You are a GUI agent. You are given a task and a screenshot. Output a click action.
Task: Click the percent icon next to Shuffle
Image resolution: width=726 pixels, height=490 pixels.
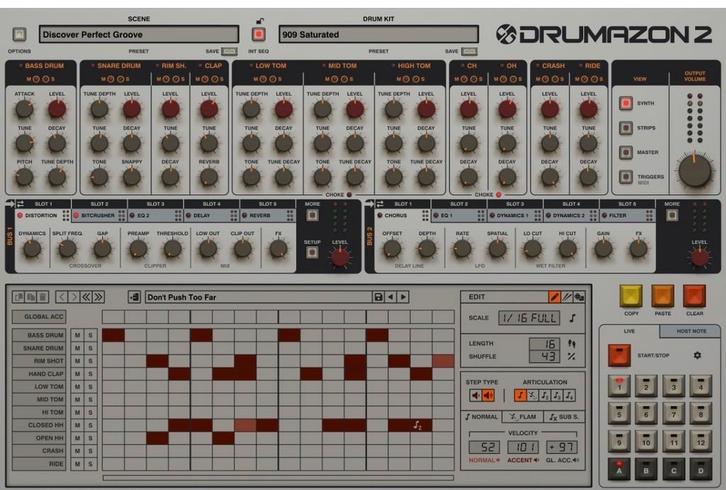tap(572, 356)
